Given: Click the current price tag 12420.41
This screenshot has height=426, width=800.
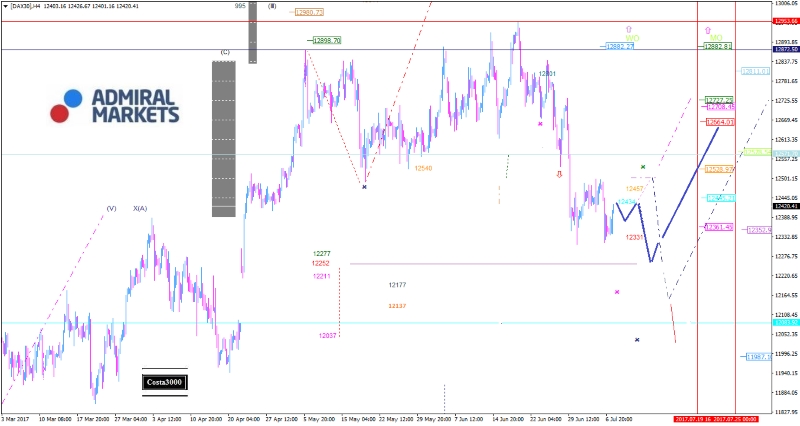Looking at the screenshot, I should (785, 206).
